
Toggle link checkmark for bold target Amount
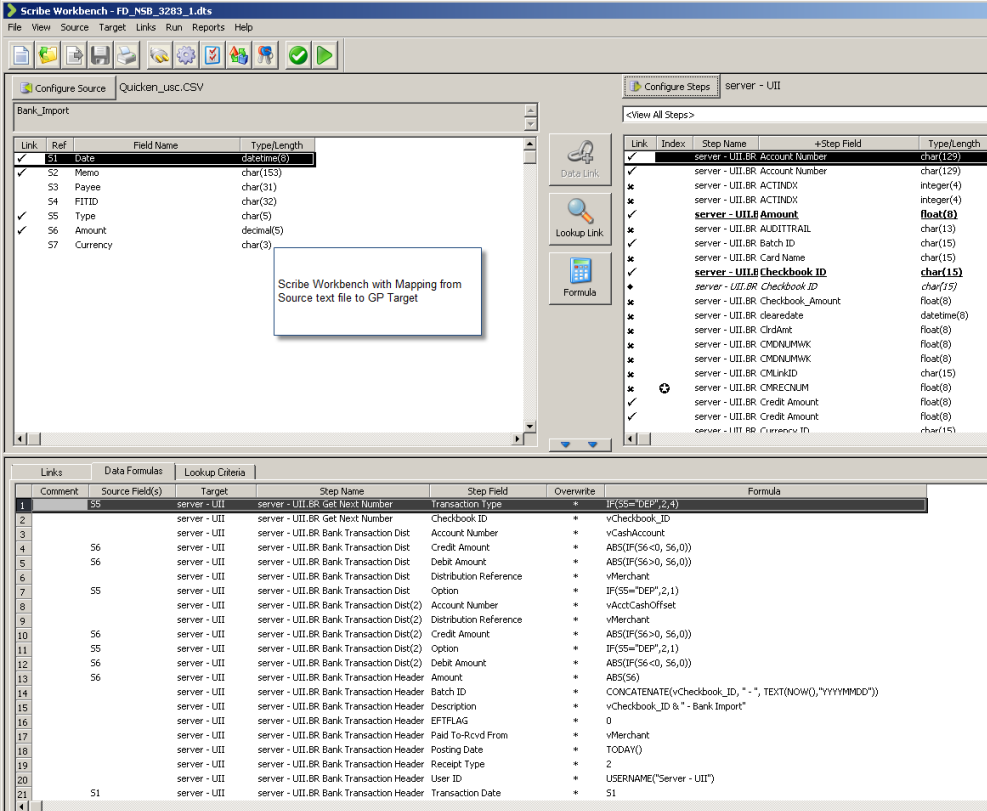click(632, 214)
